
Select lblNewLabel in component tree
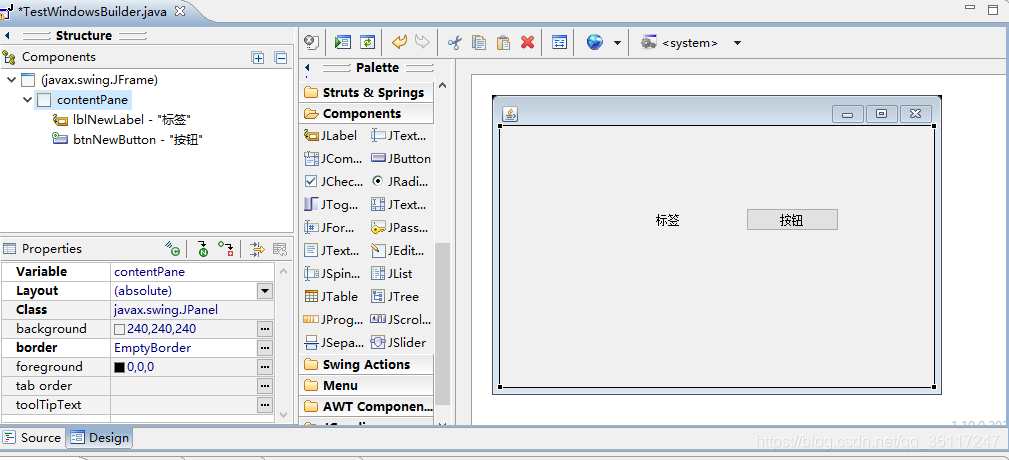click(x=122, y=120)
